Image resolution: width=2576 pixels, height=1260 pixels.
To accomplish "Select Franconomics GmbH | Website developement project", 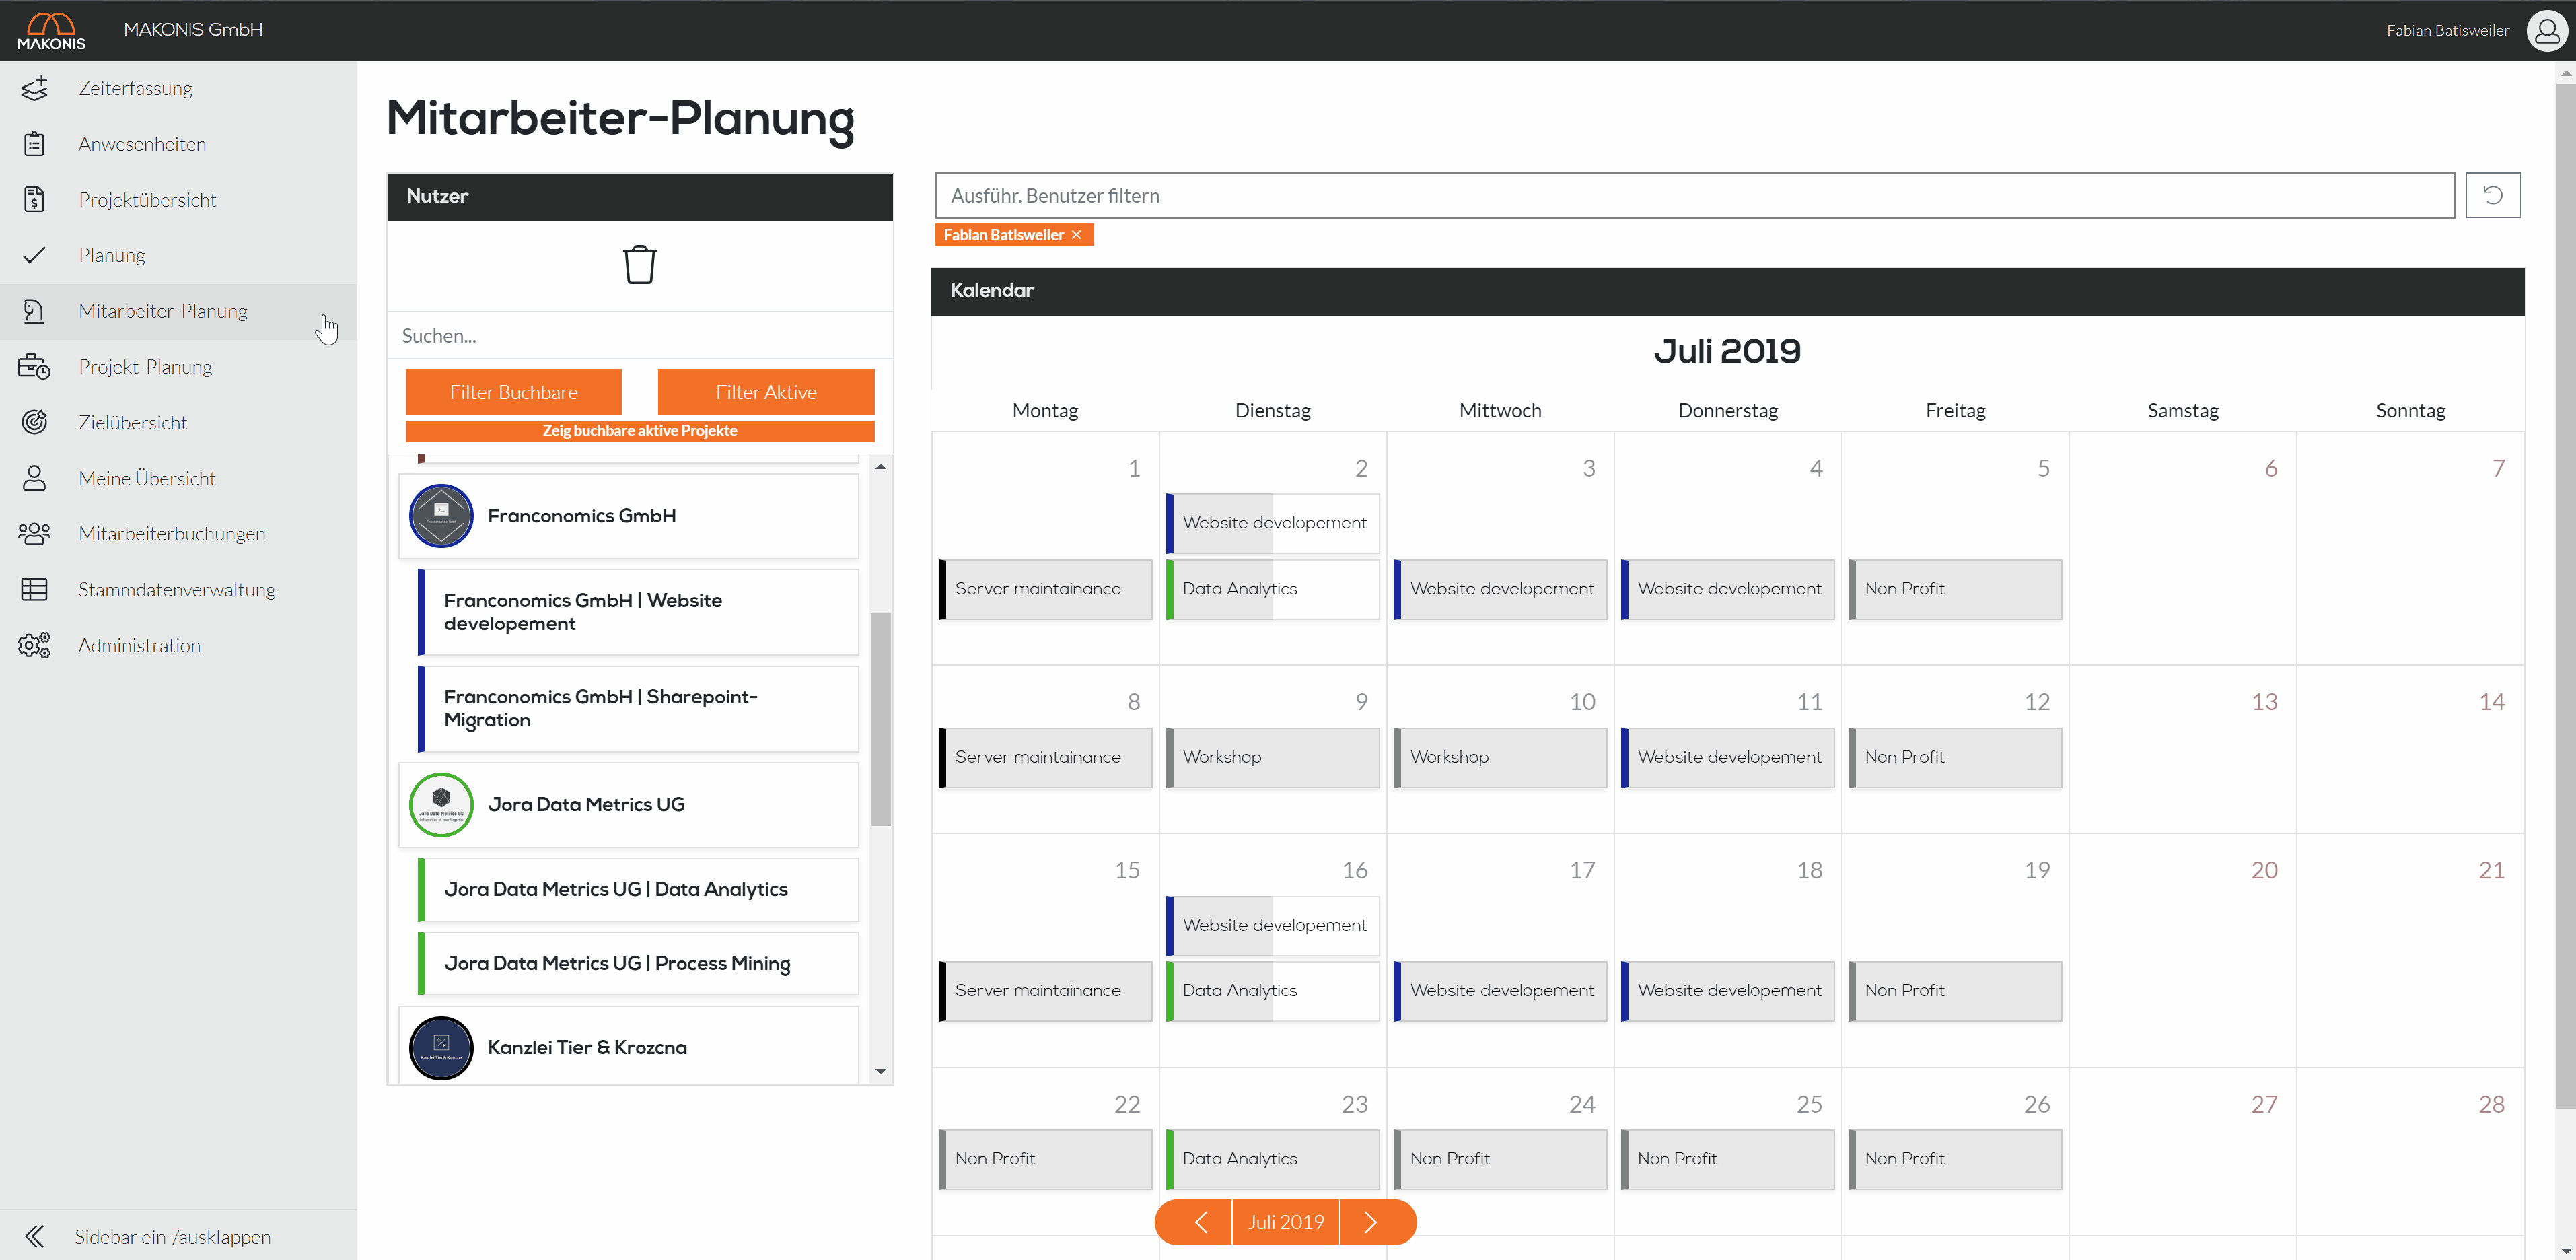I will pos(638,612).
